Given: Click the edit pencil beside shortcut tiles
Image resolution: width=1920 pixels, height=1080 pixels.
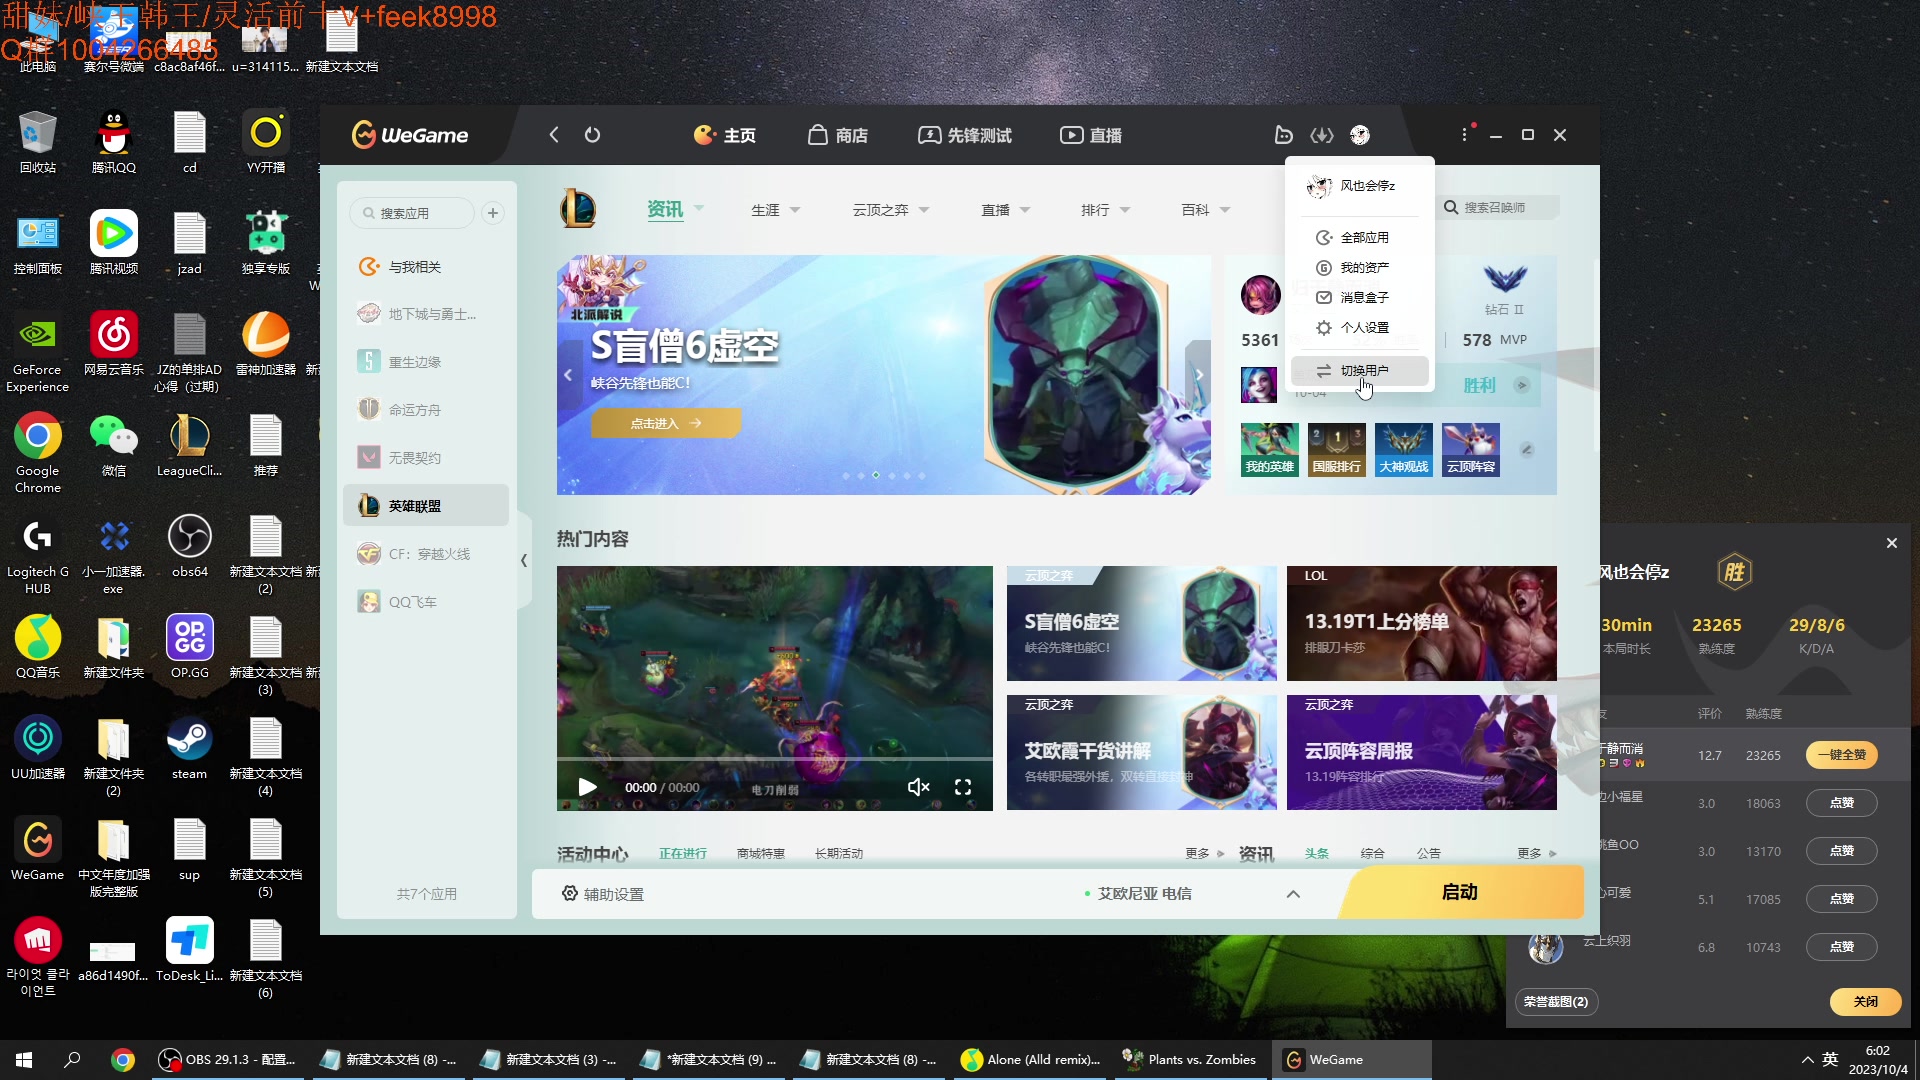Looking at the screenshot, I should tap(1527, 450).
